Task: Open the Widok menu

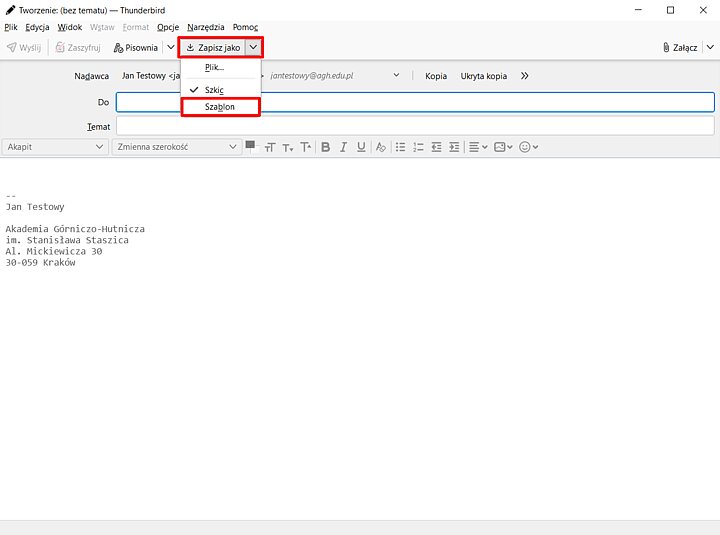Action: tap(69, 27)
